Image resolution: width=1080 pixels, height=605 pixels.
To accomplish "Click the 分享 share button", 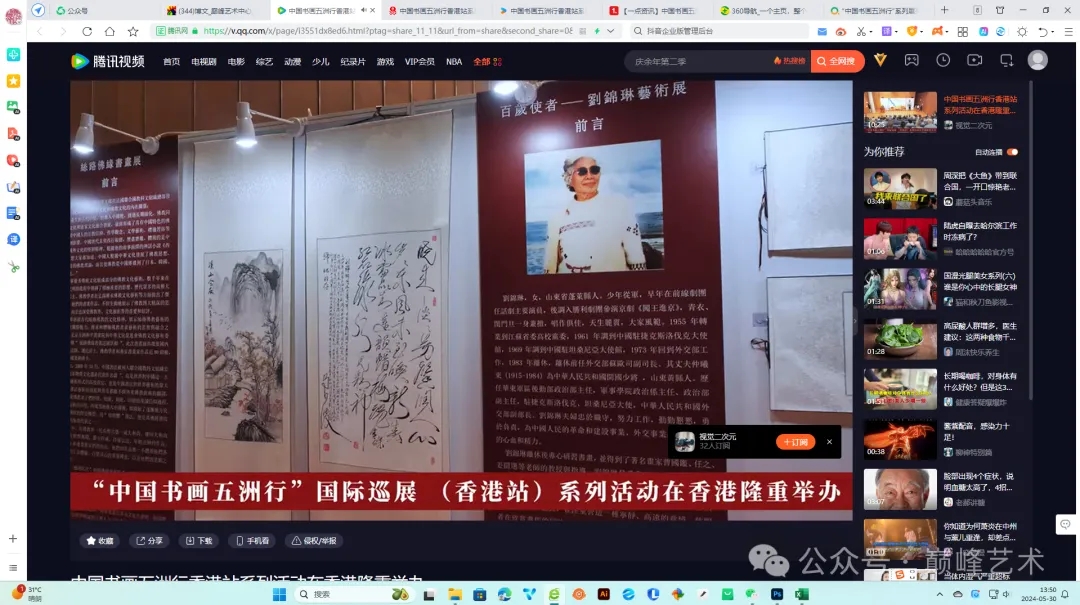I will [149, 541].
